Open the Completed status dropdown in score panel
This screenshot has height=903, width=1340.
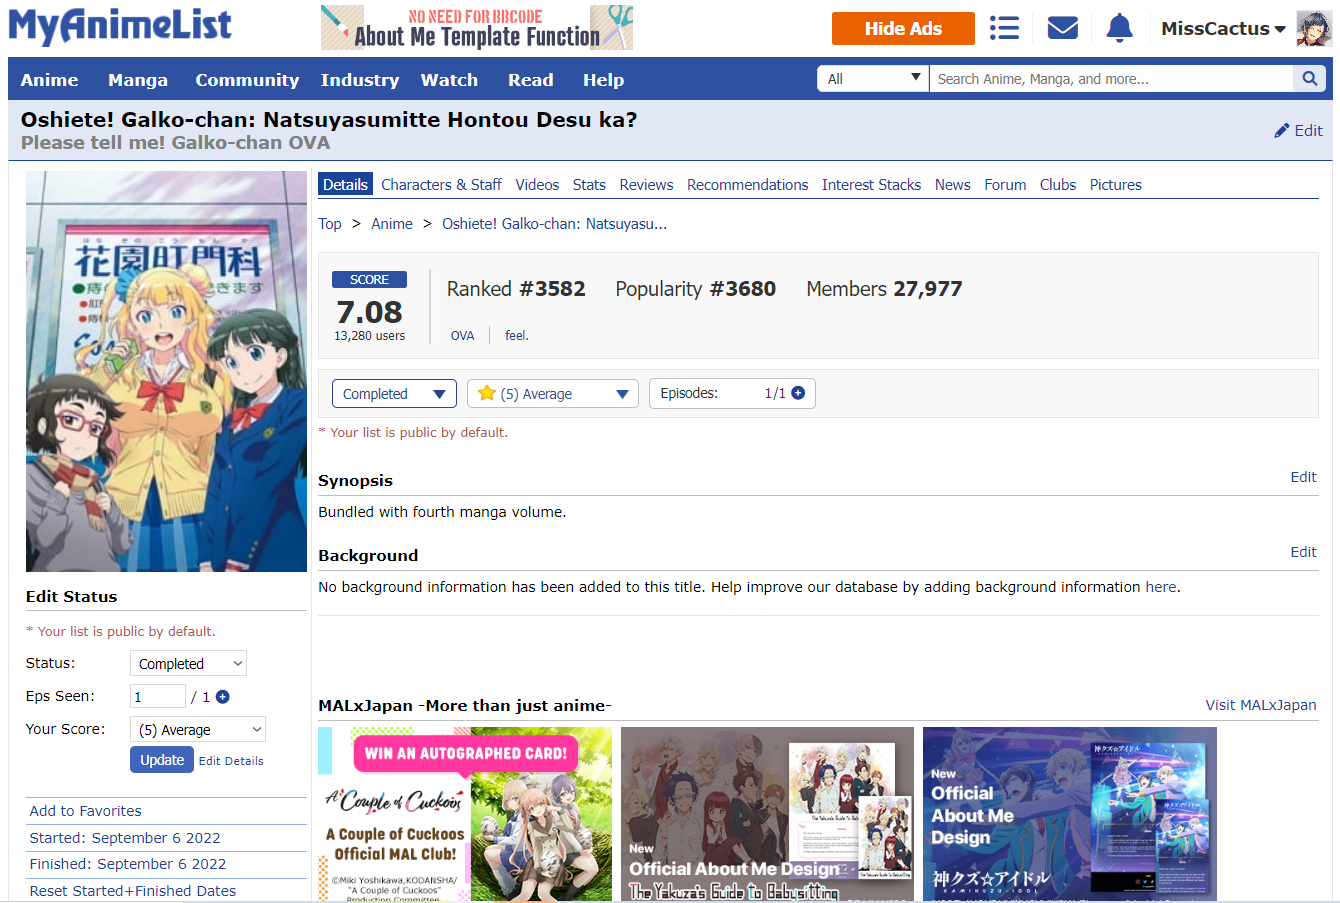[x=394, y=394]
